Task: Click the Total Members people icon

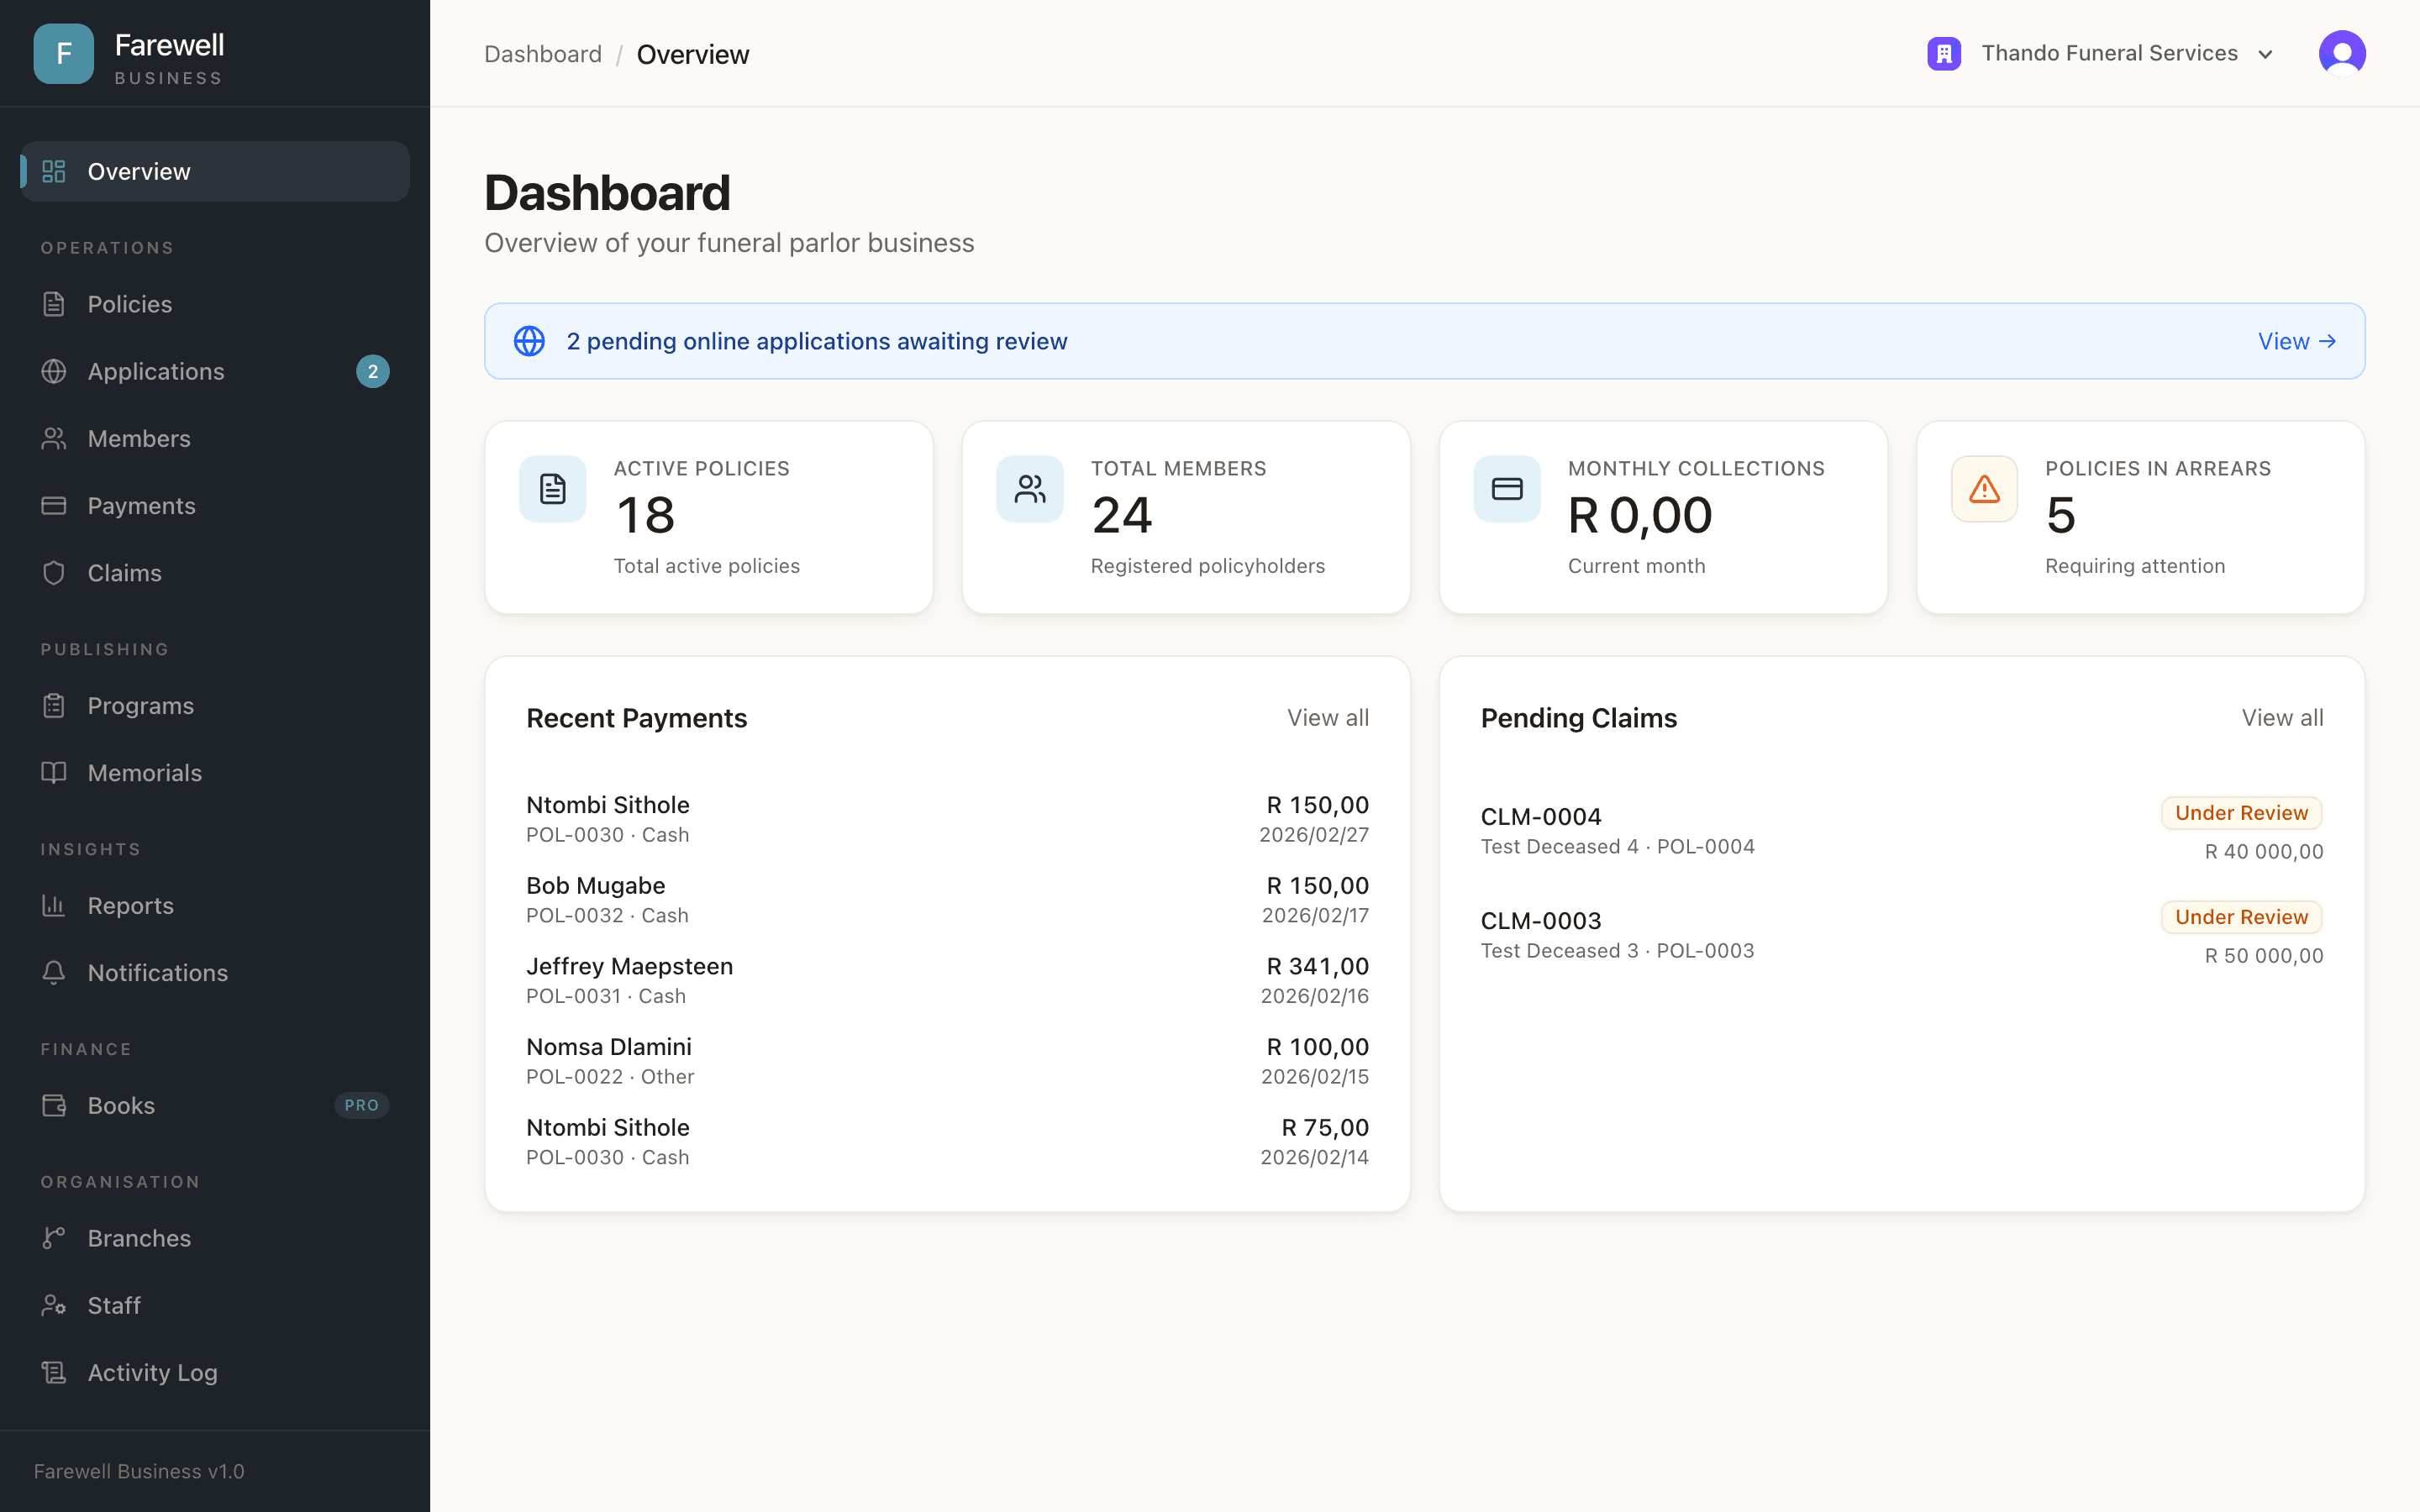Action: 1030,489
